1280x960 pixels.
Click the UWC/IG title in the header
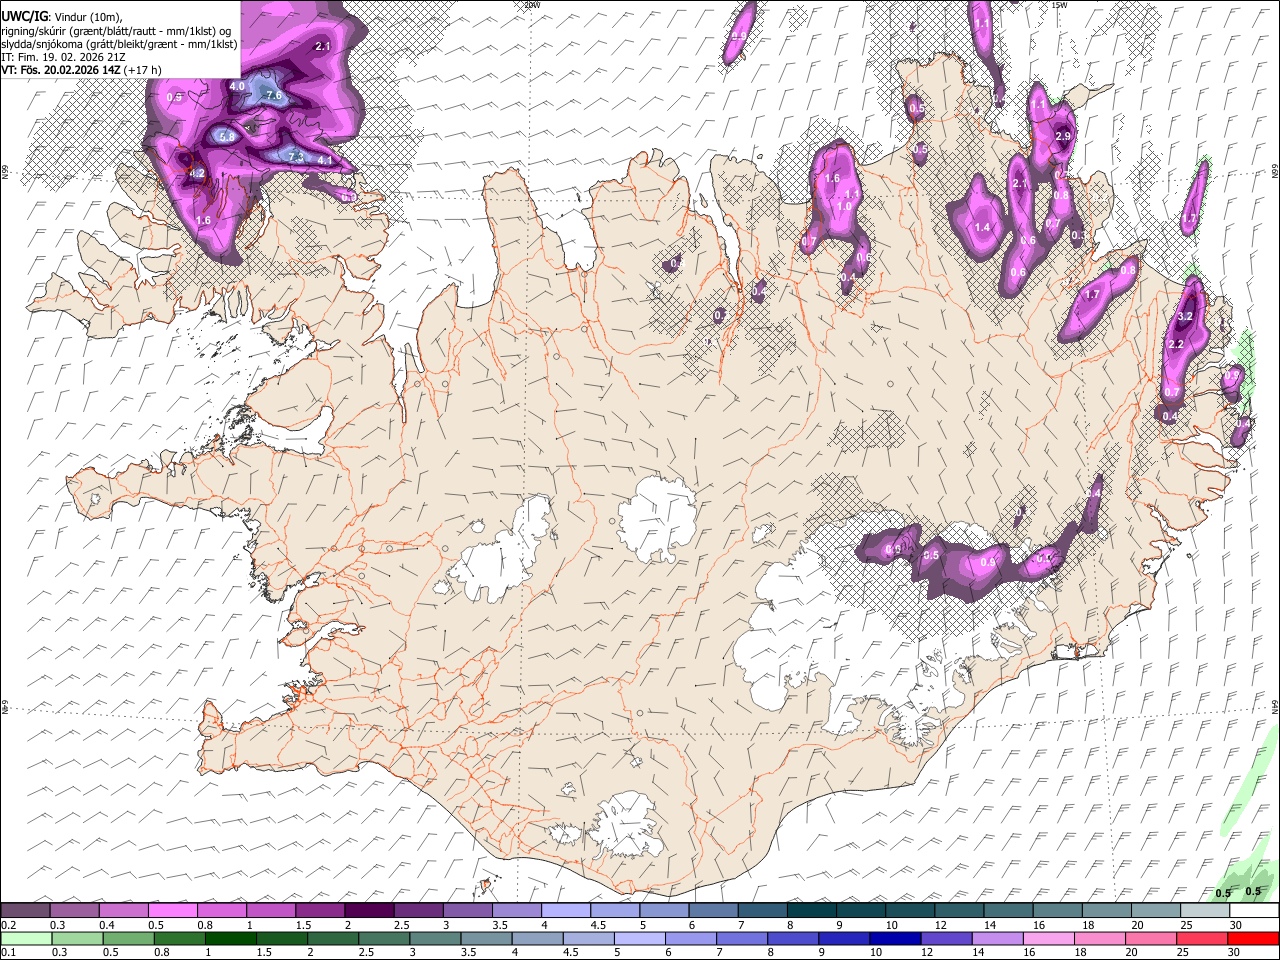23,17
